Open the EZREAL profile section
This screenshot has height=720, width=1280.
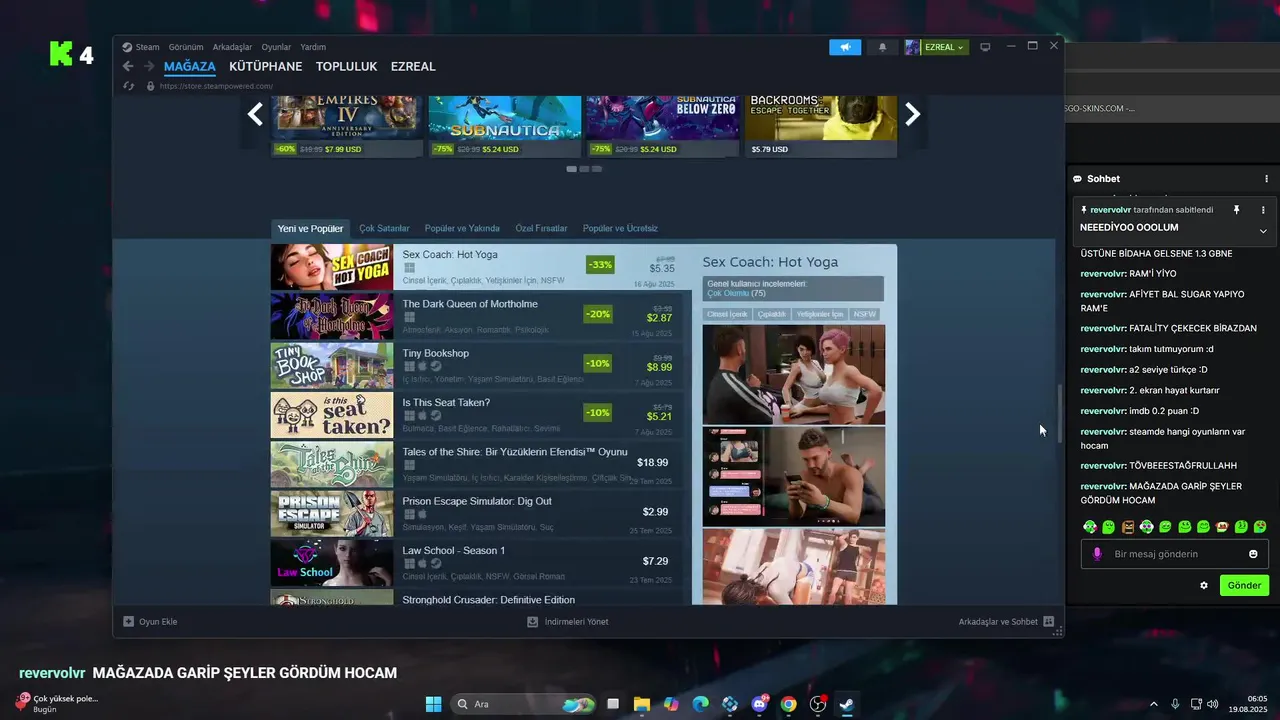(x=413, y=67)
